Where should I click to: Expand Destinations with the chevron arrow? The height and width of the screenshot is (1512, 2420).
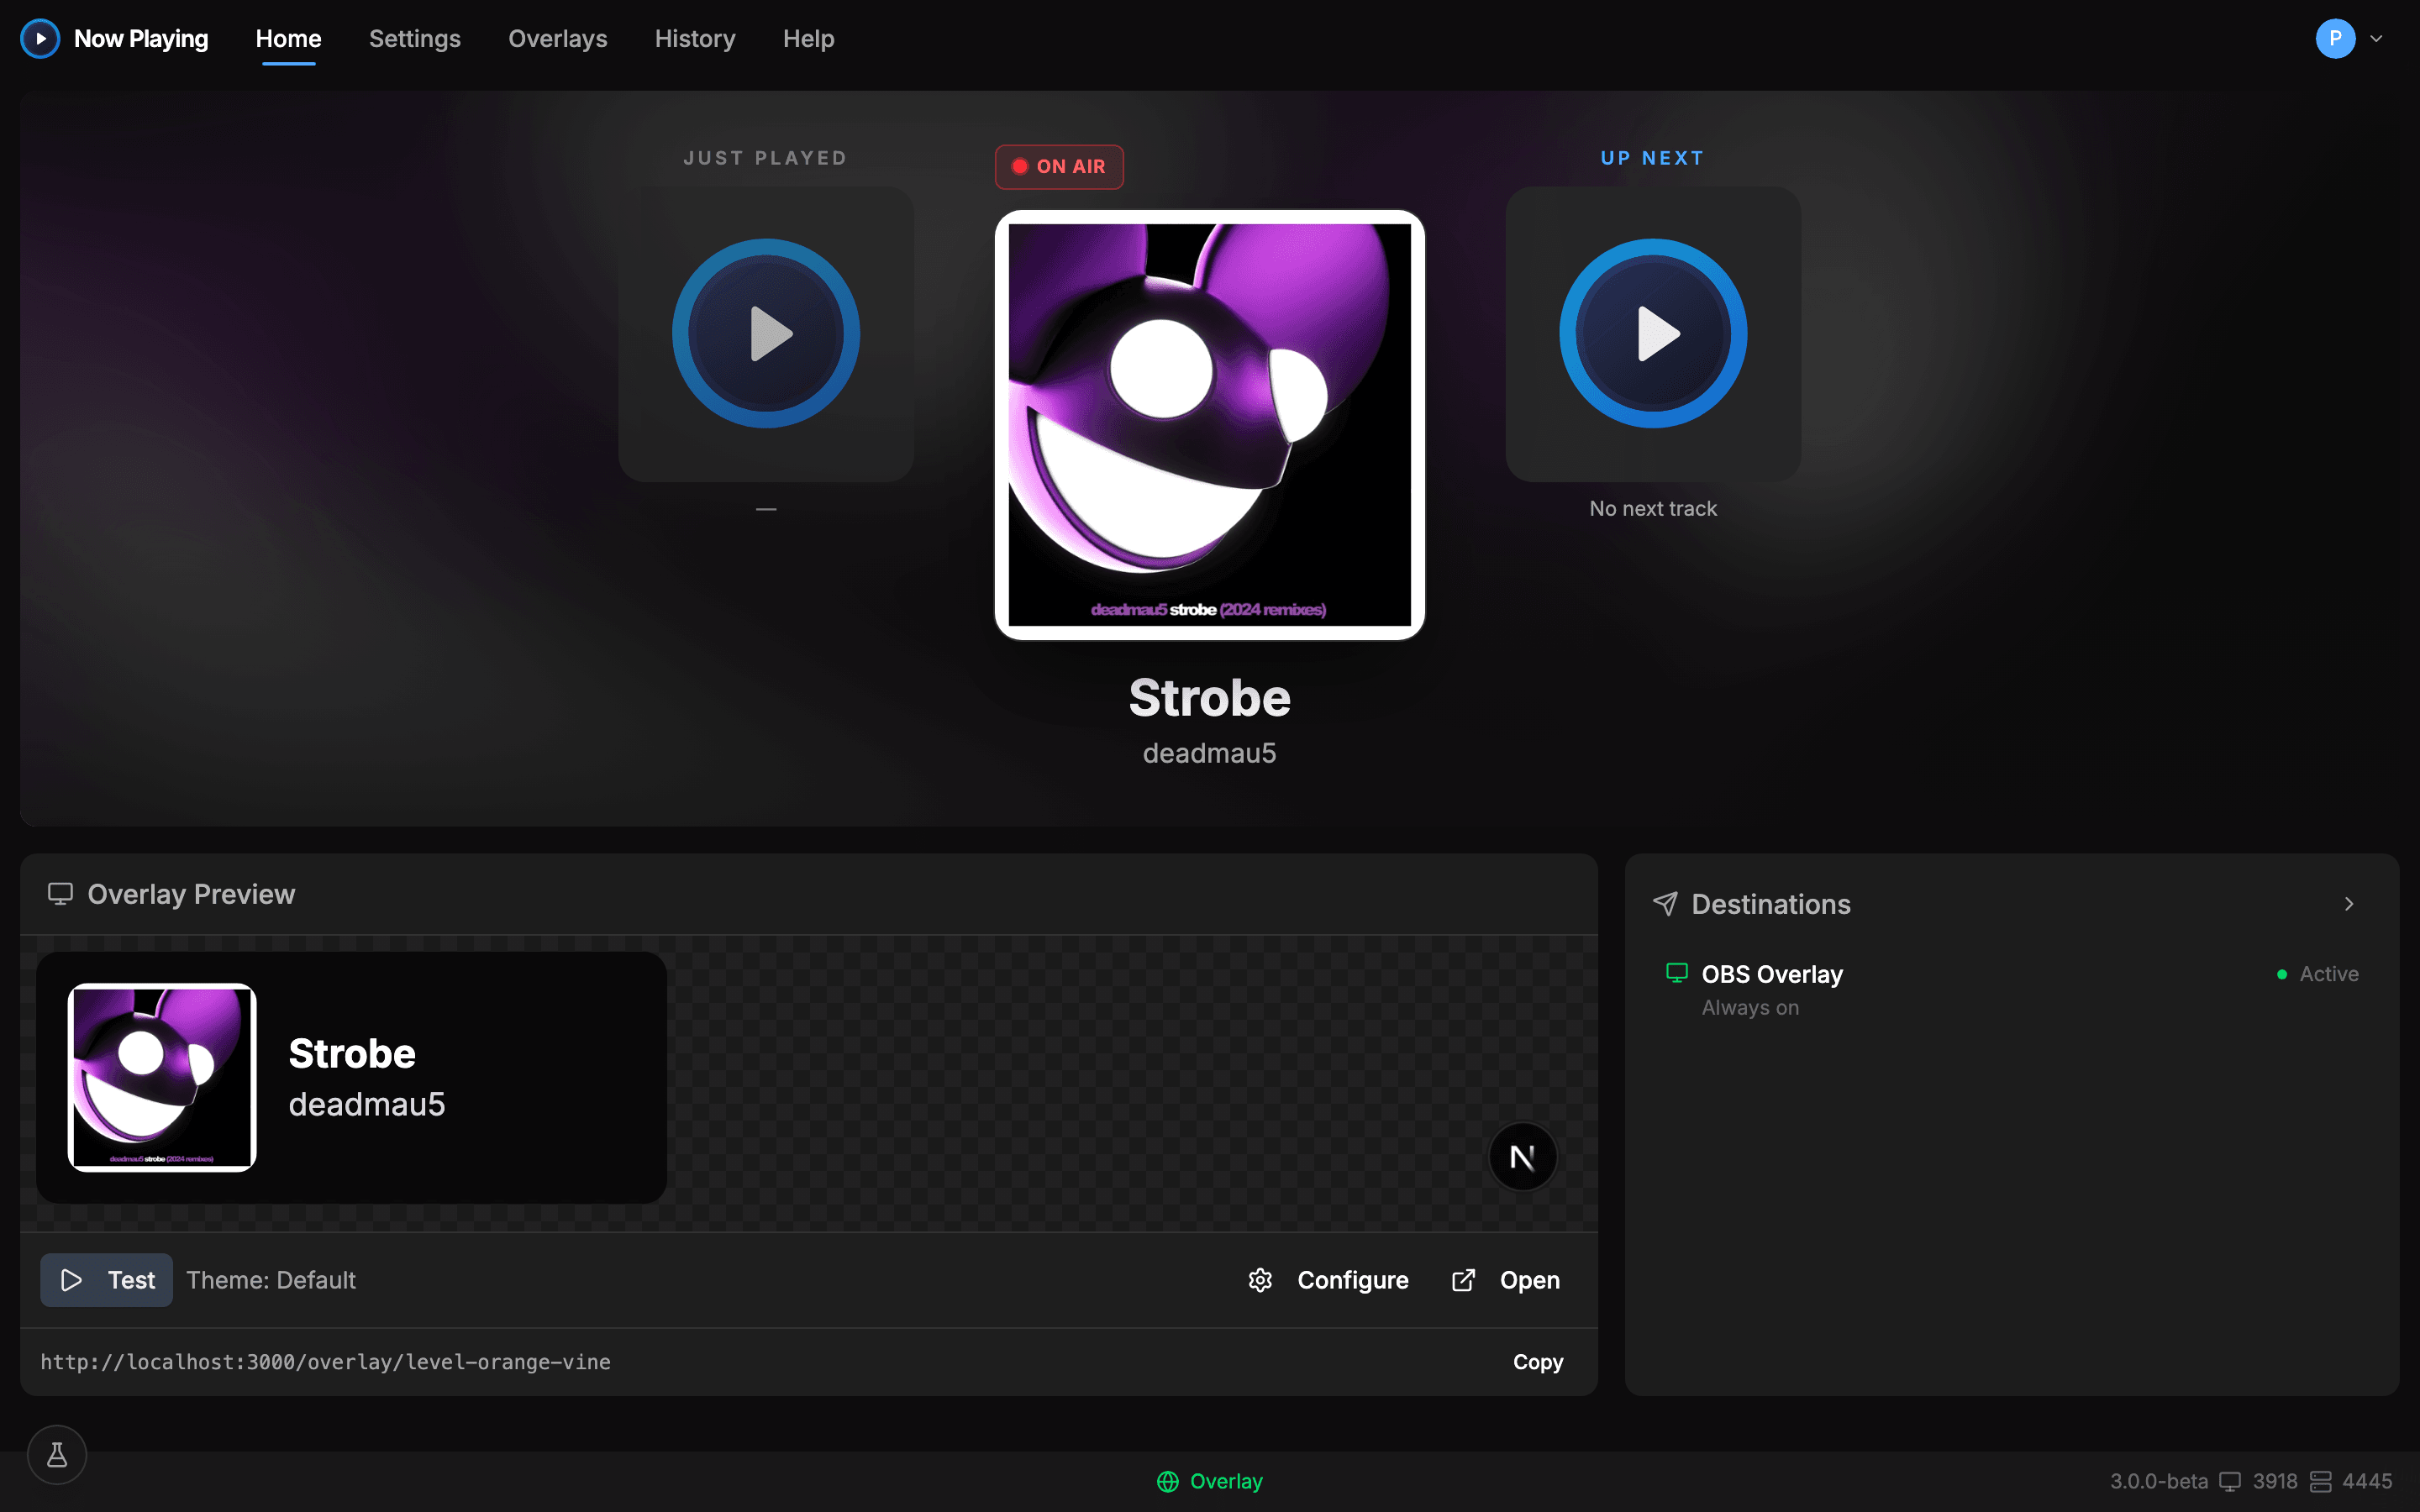2349,904
